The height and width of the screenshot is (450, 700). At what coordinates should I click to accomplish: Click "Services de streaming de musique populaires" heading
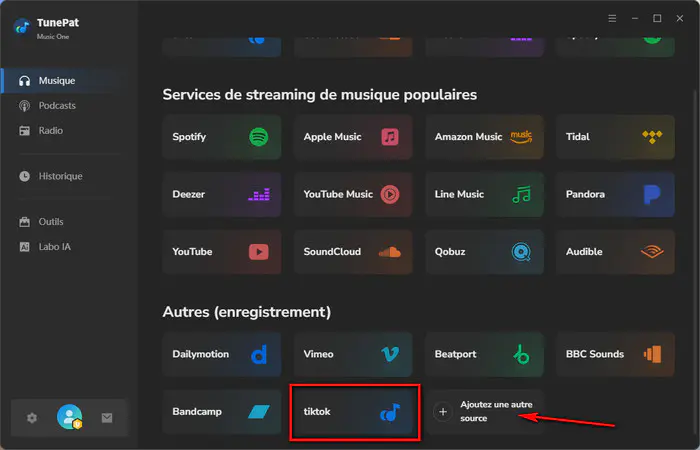(320, 95)
